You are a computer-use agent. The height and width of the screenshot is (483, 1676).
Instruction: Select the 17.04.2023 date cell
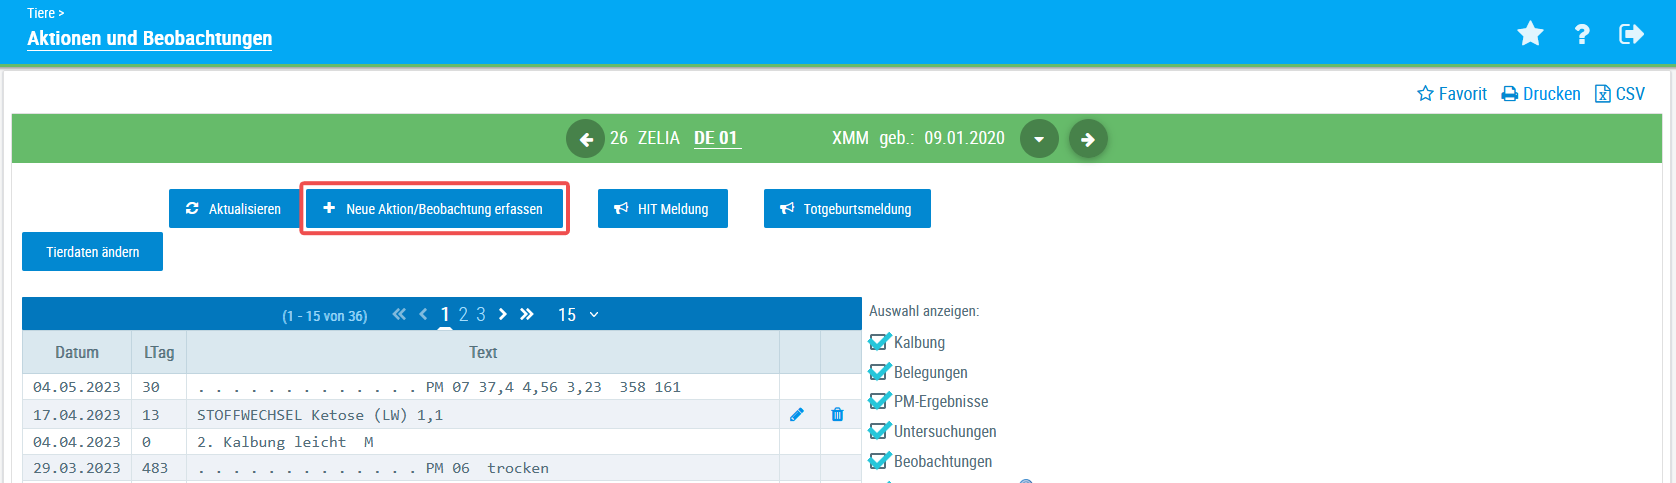pos(77,415)
